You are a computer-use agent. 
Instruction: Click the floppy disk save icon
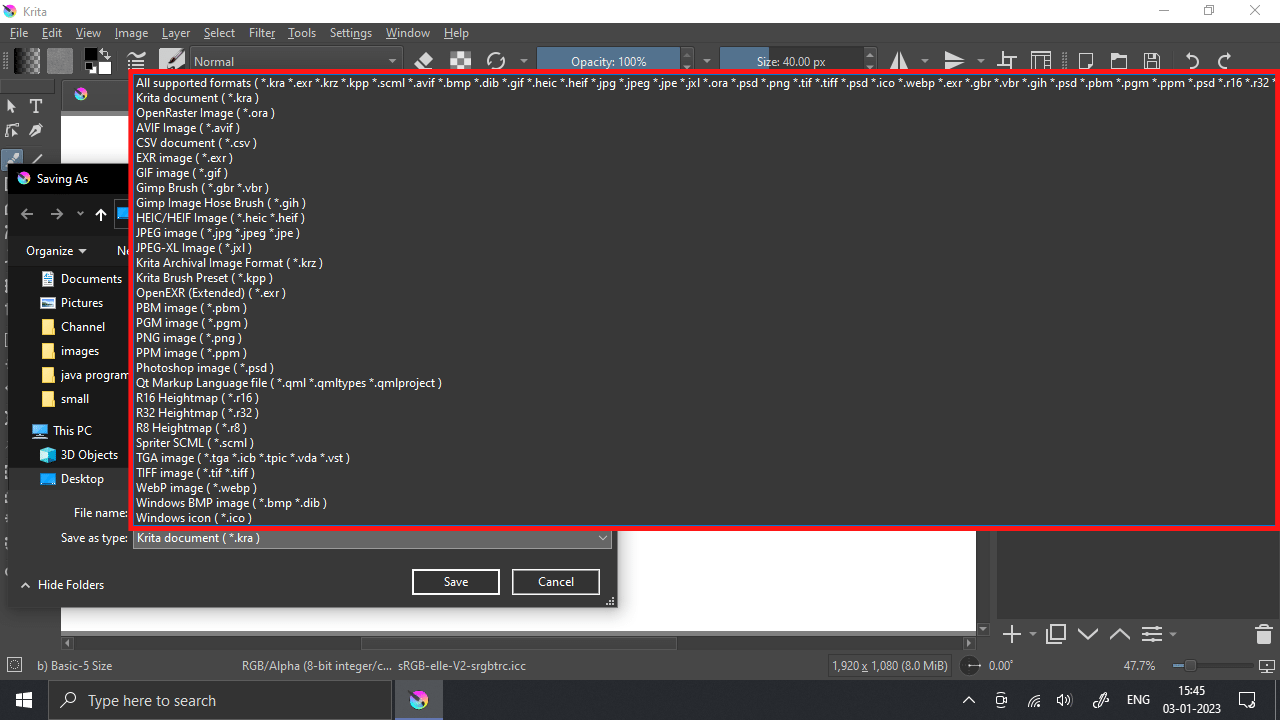1152,61
